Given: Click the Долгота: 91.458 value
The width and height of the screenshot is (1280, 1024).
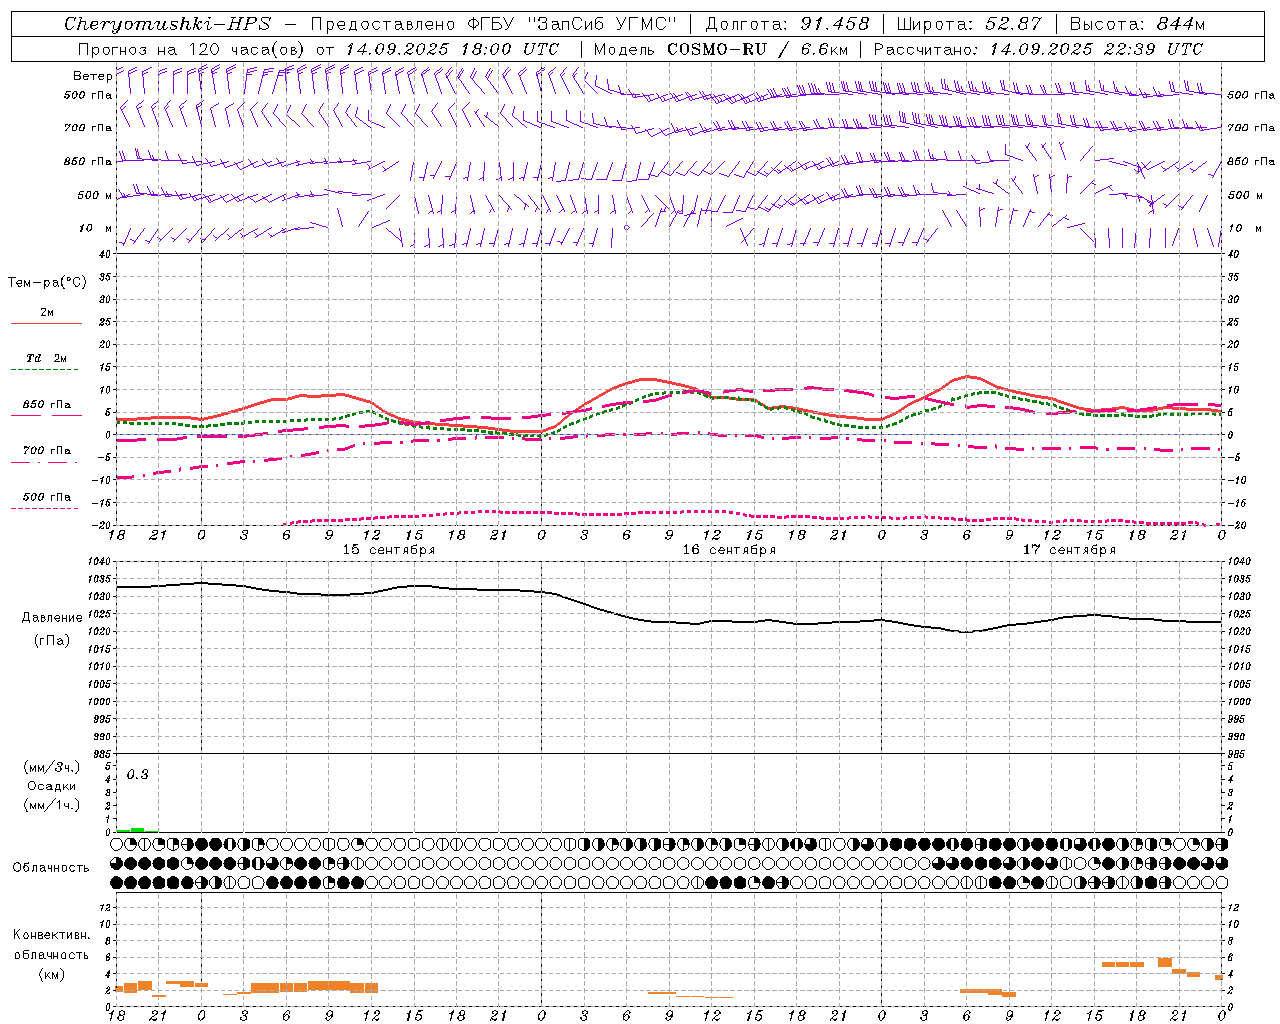Looking at the screenshot, I should 787,24.
